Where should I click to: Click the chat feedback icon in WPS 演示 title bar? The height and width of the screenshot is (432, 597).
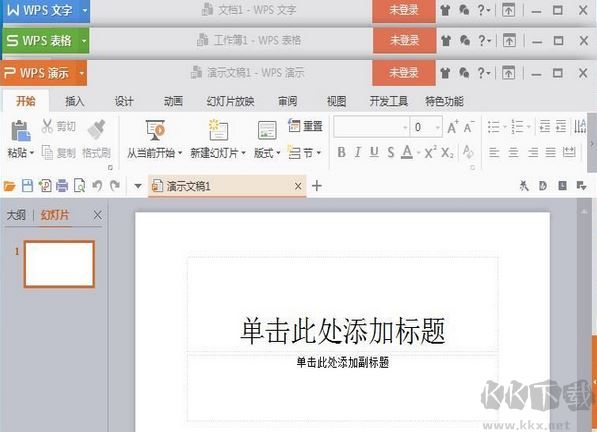464,73
